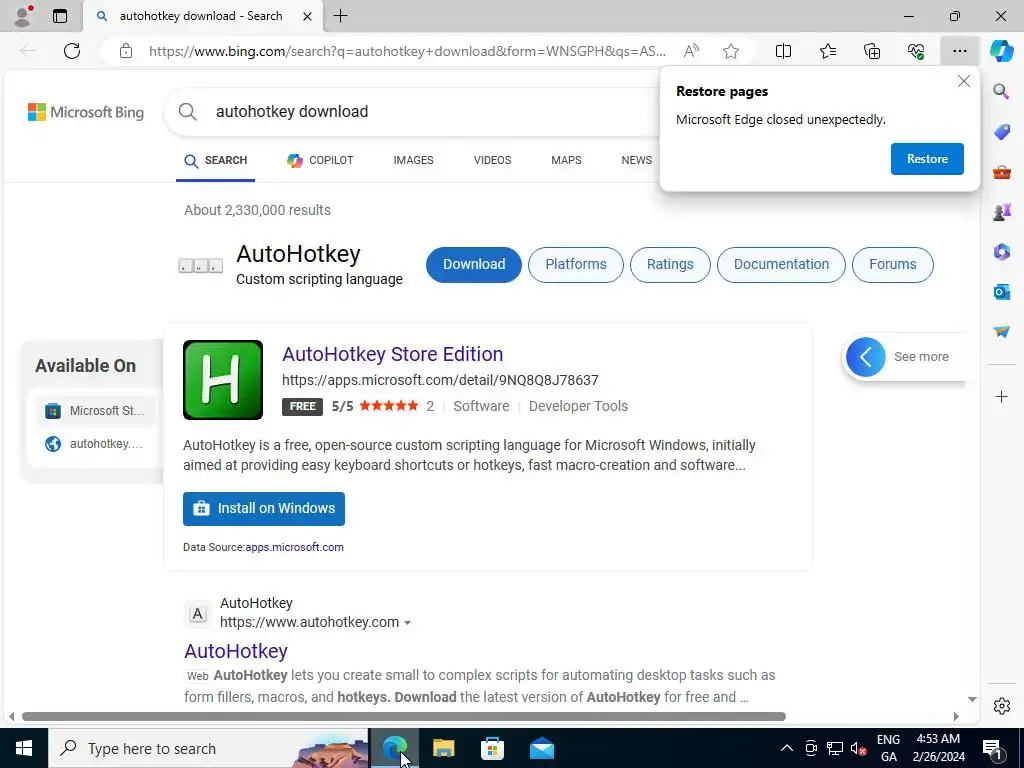Open Windows Start menu
Image resolution: width=1024 pixels, height=768 pixels.
(x=24, y=748)
